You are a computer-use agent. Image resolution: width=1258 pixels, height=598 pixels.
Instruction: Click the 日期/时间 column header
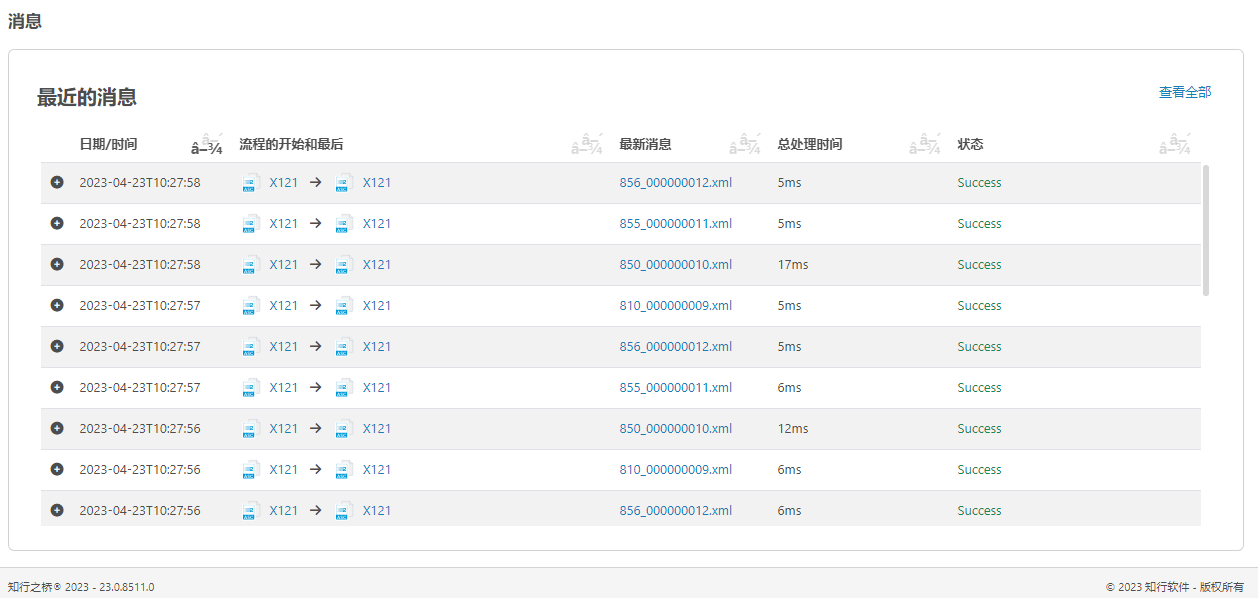pos(109,144)
